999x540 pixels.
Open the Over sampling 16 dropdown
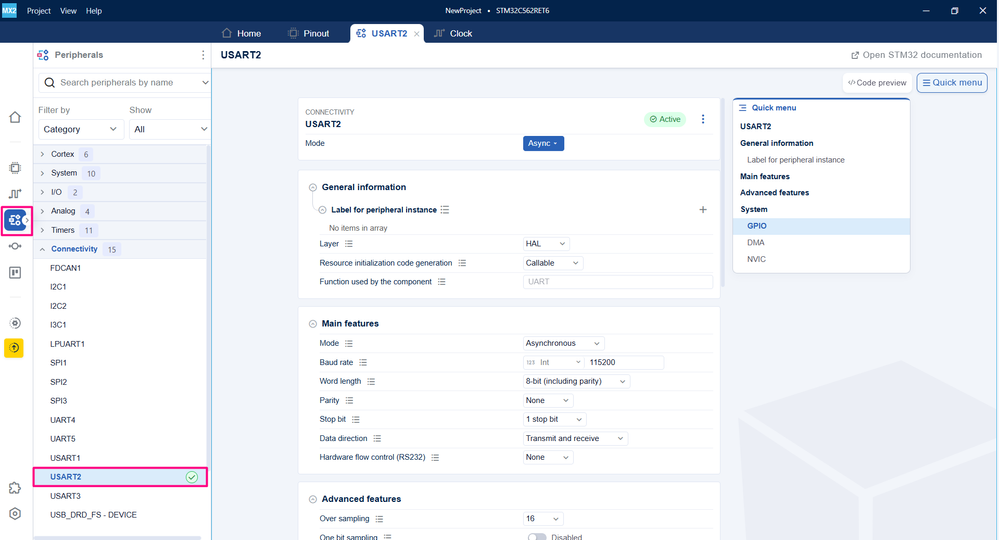[x=543, y=519]
